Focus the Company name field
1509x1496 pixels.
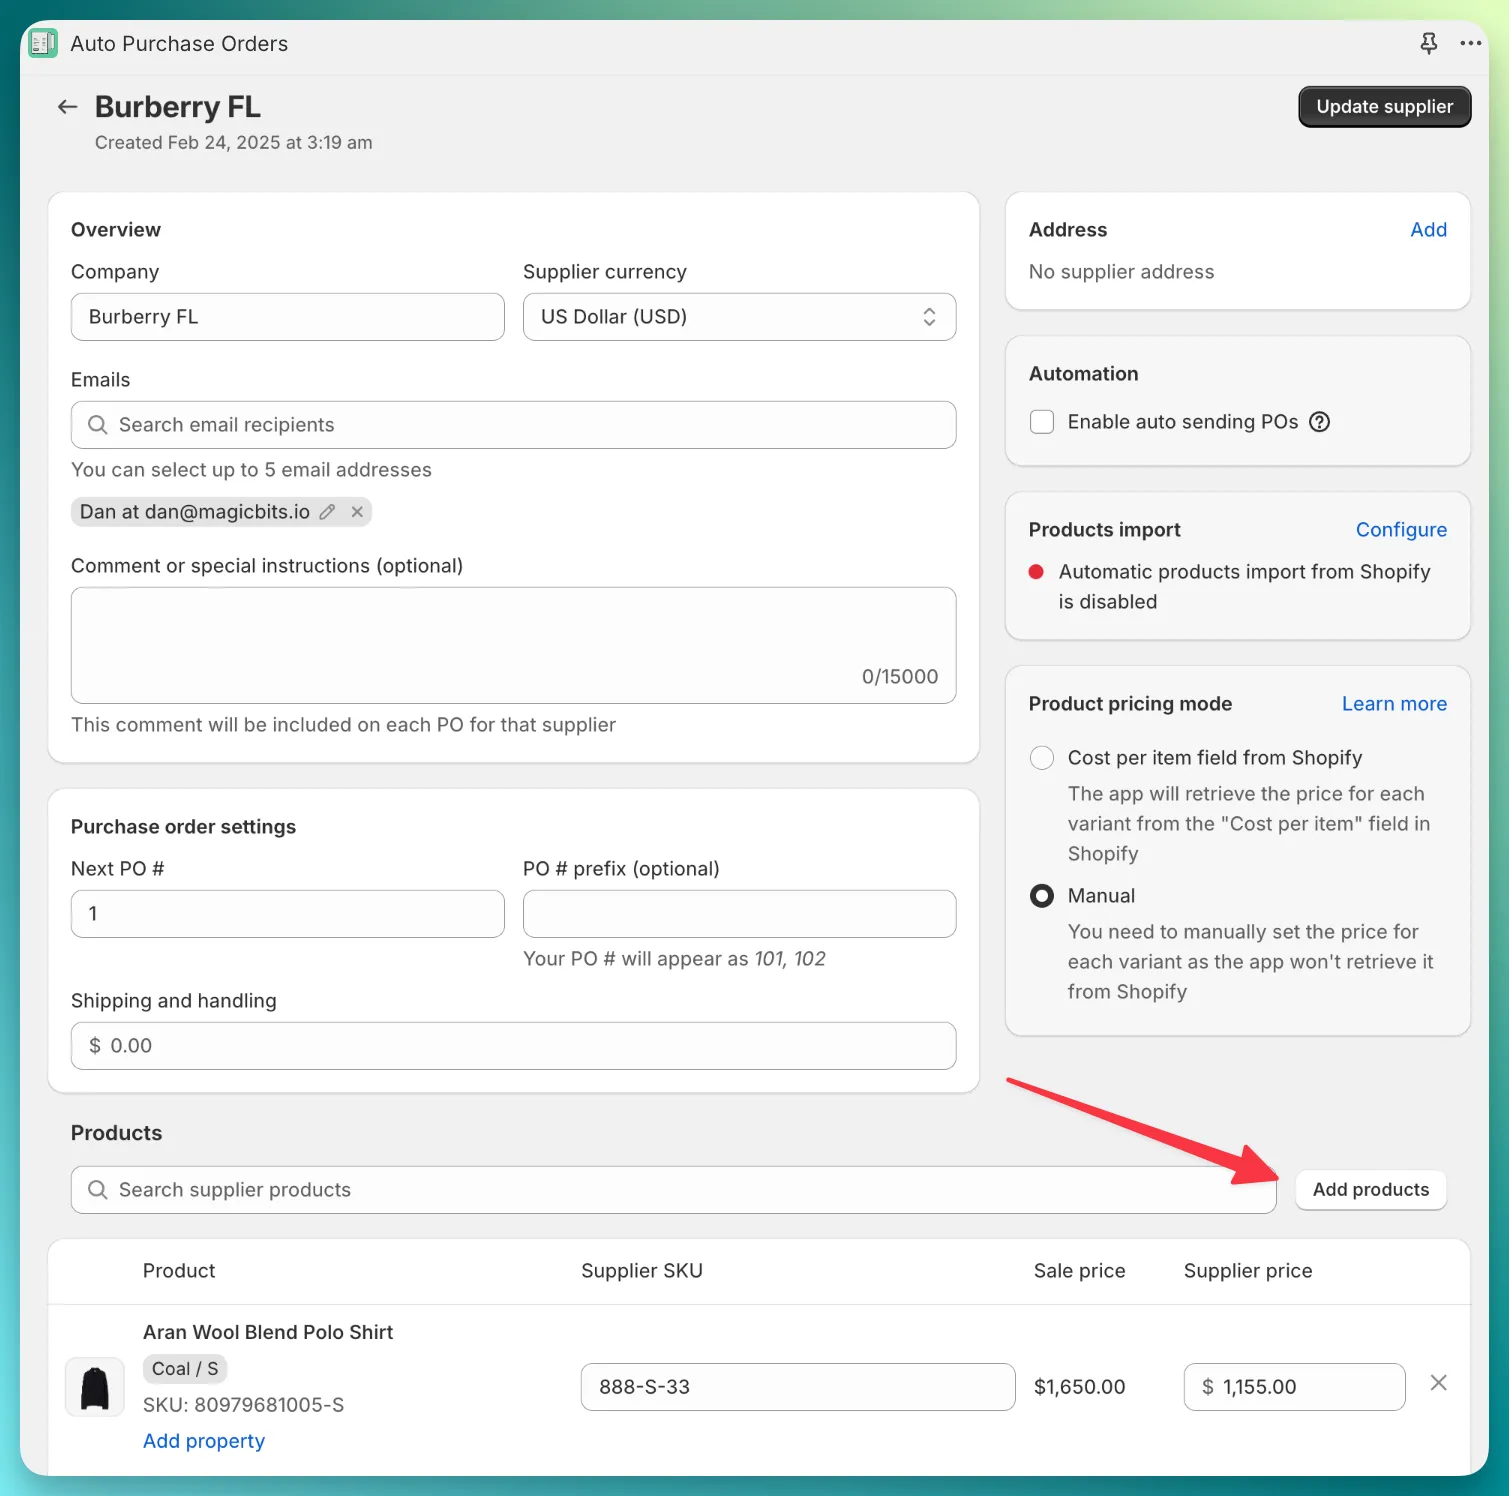coord(288,317)
